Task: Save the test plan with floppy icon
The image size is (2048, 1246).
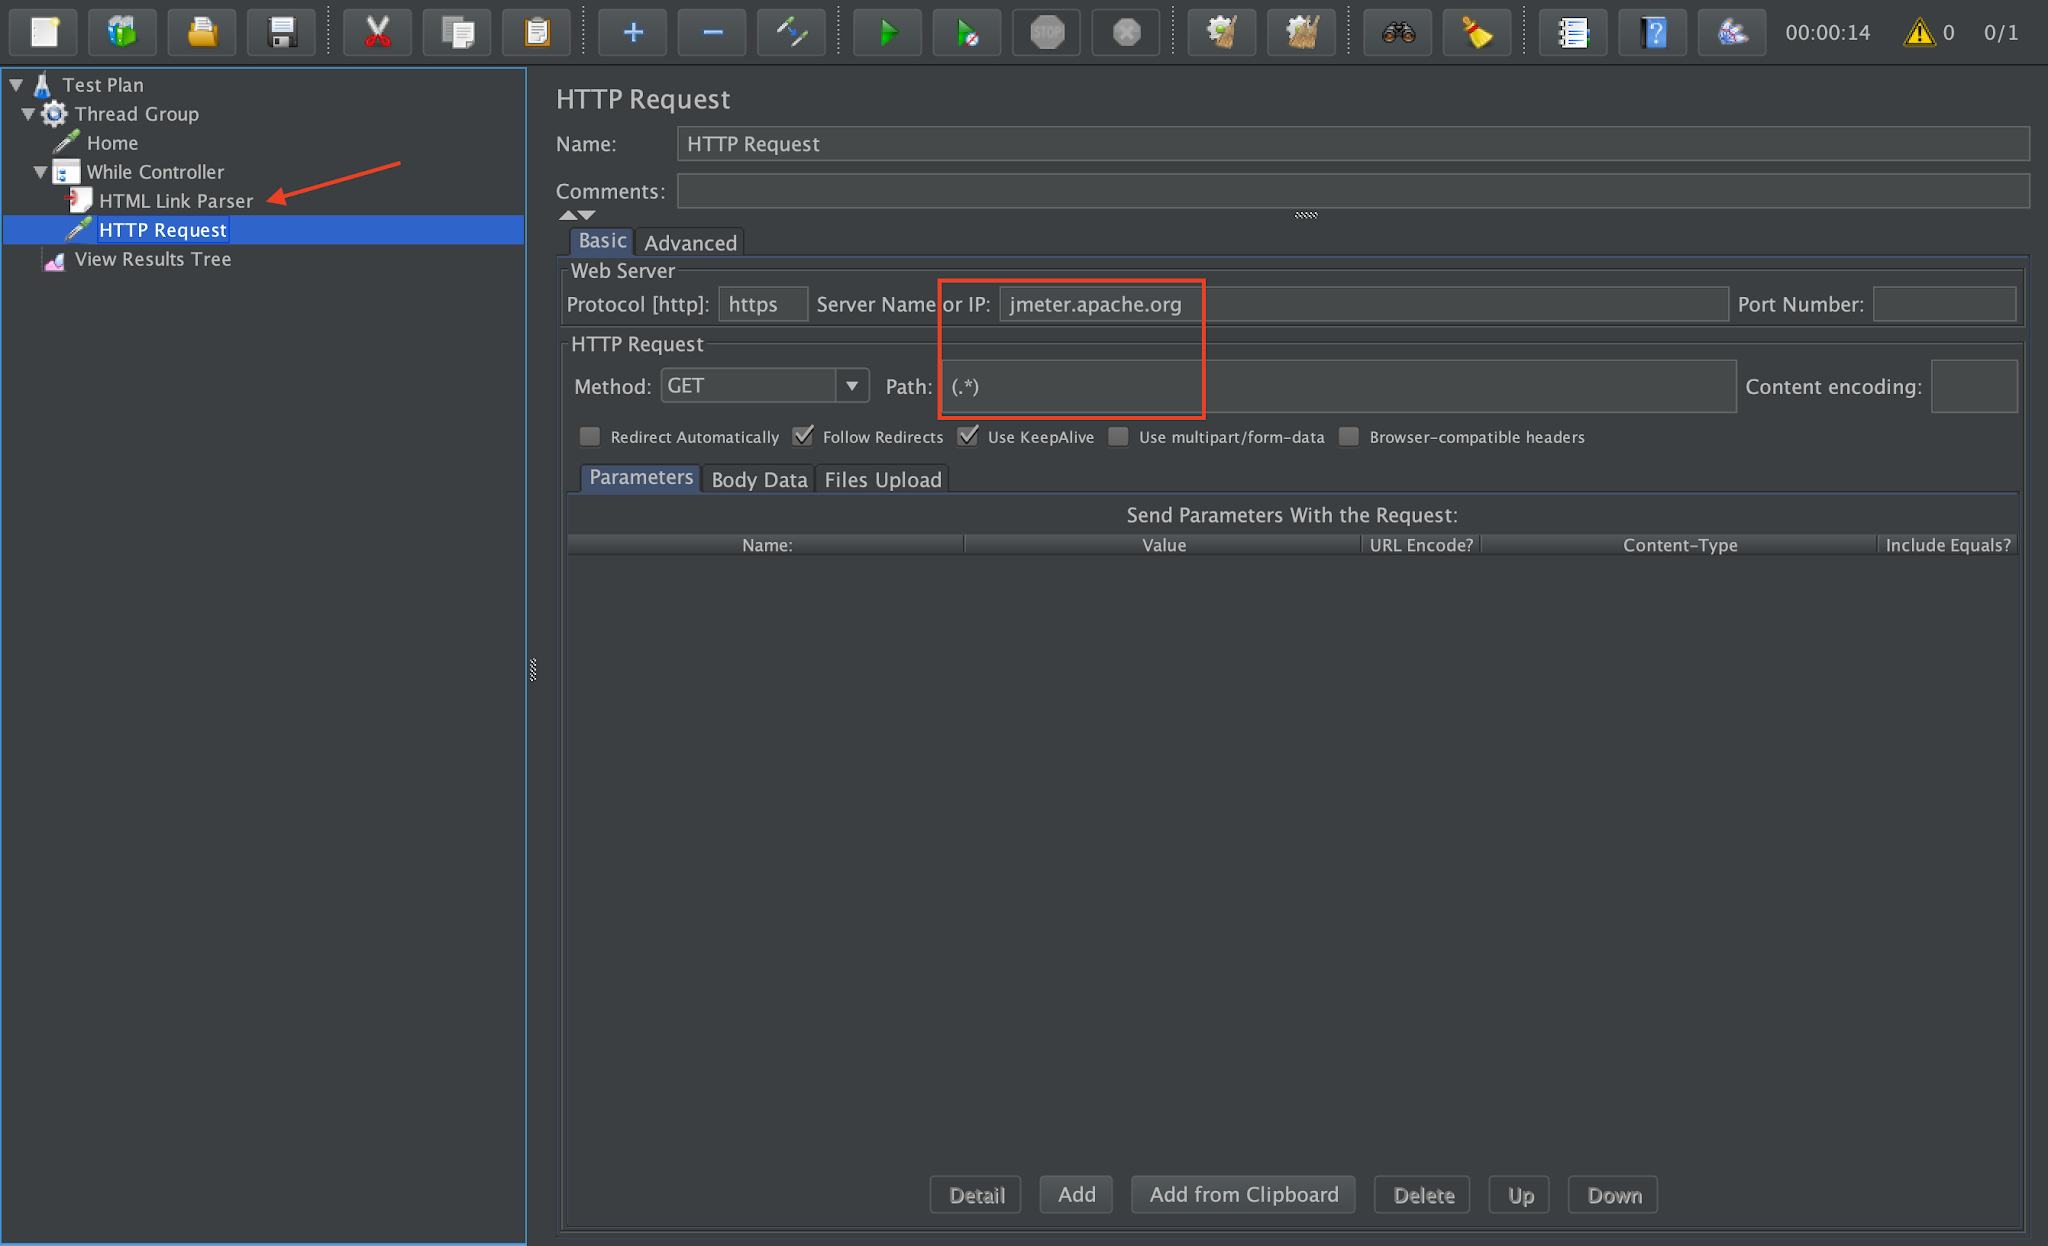Action: (x=282, y=32)
